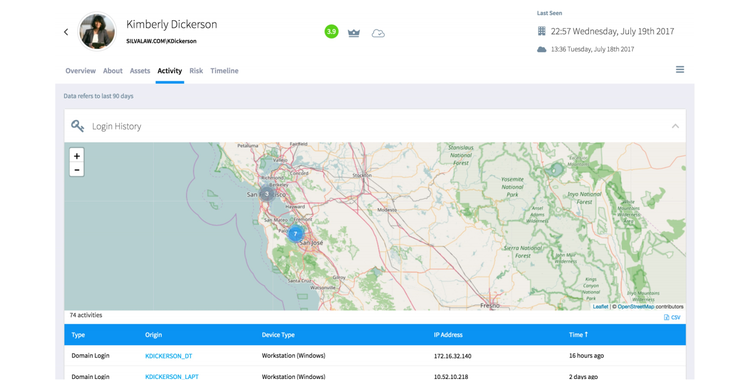
Task: Open the KDICKERSON_DT origin link
Action: [x=168, y=356]
